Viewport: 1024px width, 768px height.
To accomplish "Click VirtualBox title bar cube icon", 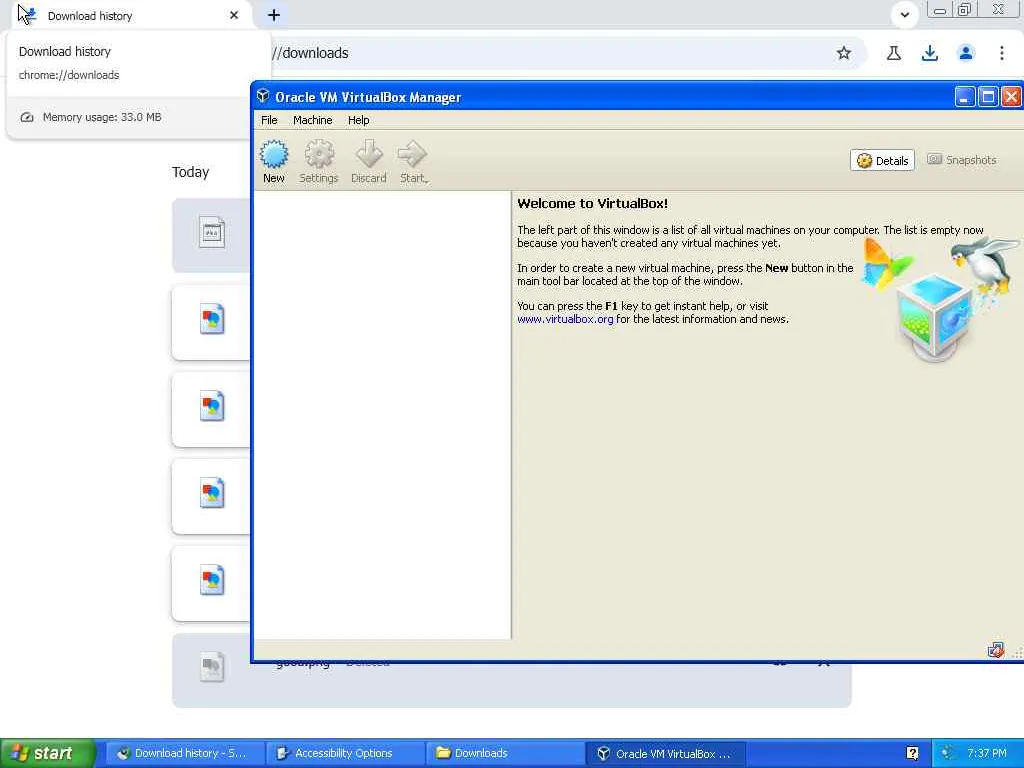I will coord(263,97).
